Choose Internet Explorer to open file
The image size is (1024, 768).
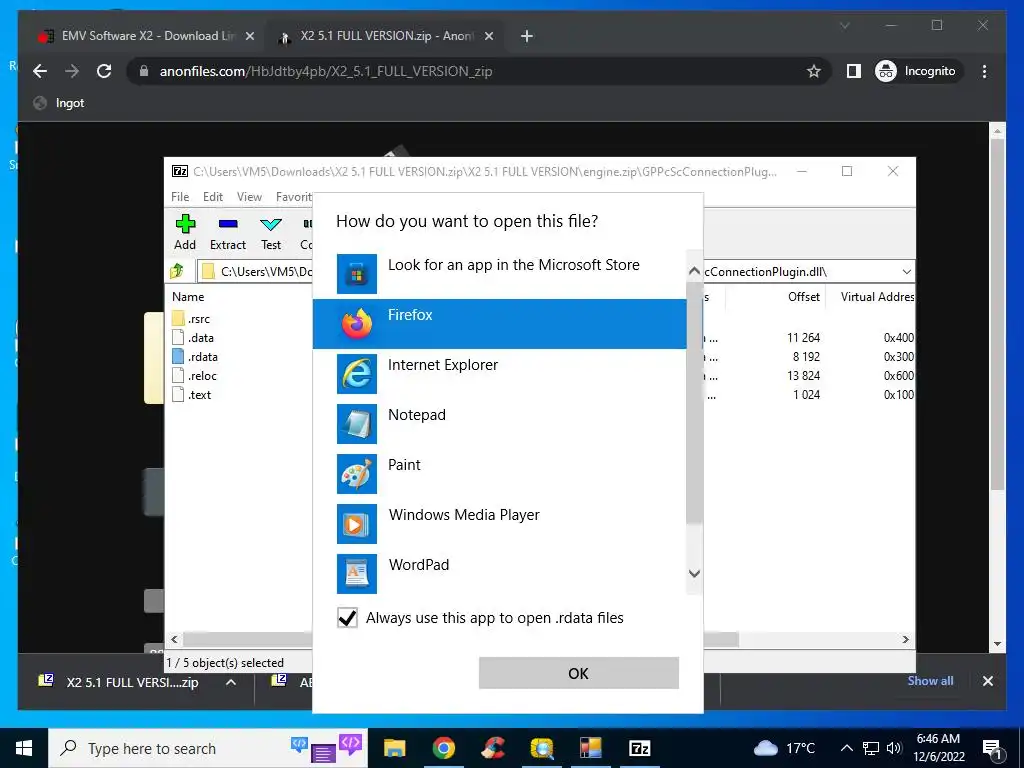click(x=500, y=374)
